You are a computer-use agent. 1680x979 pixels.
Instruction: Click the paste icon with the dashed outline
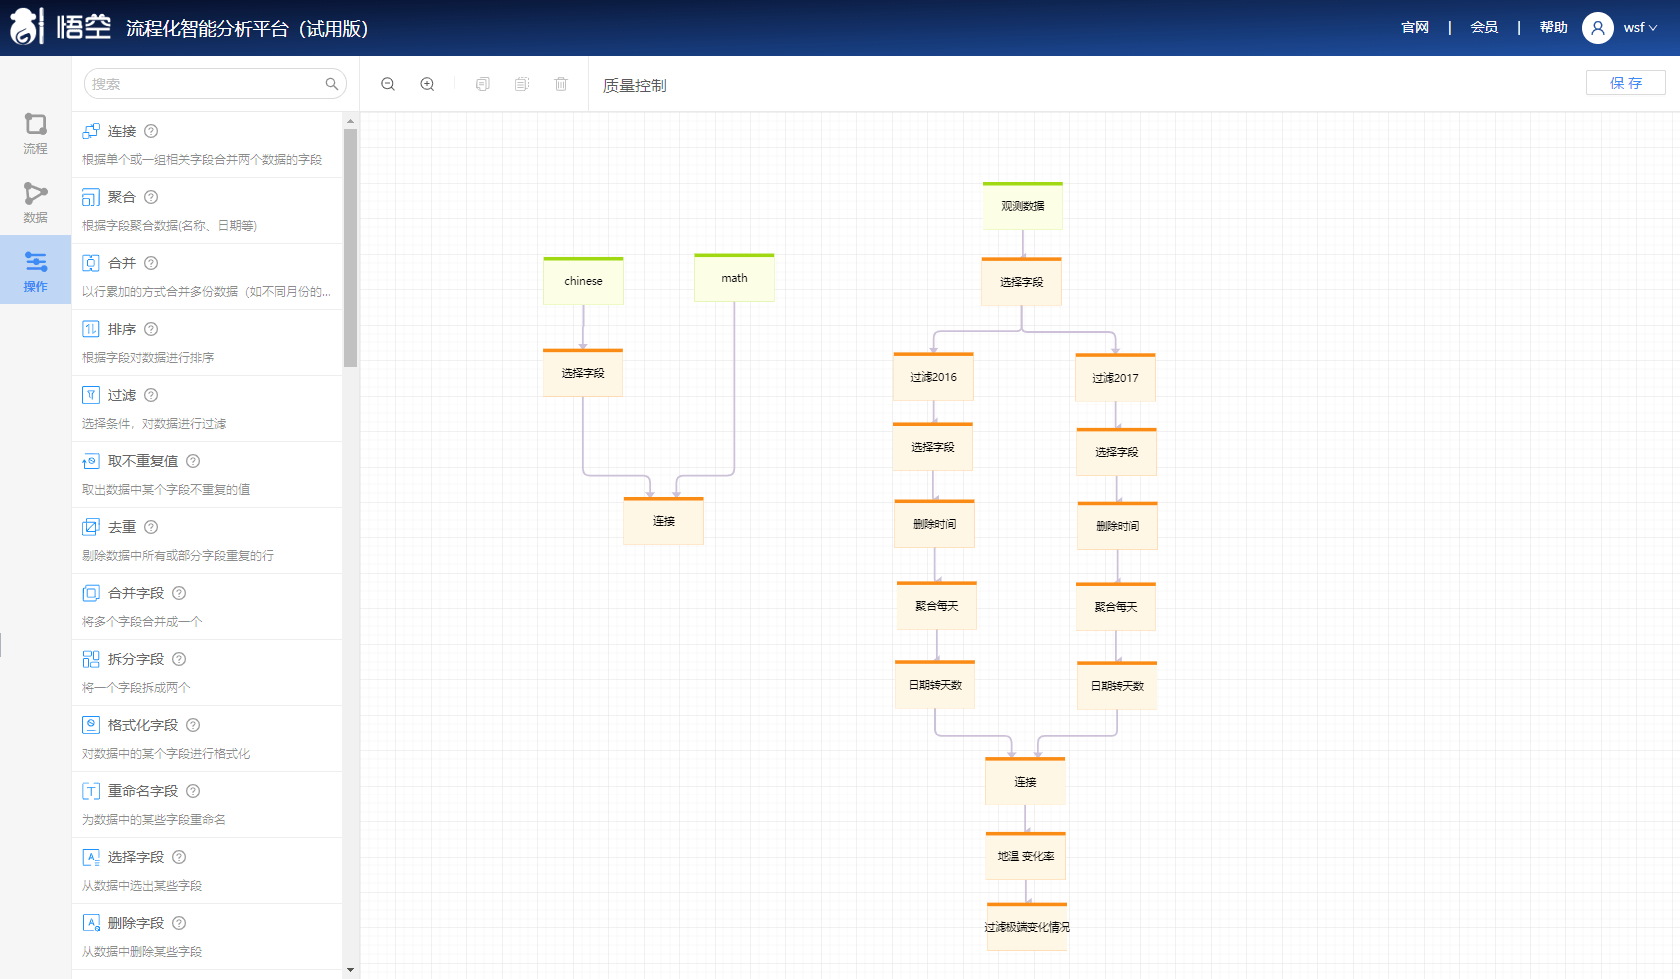[522, 84]
